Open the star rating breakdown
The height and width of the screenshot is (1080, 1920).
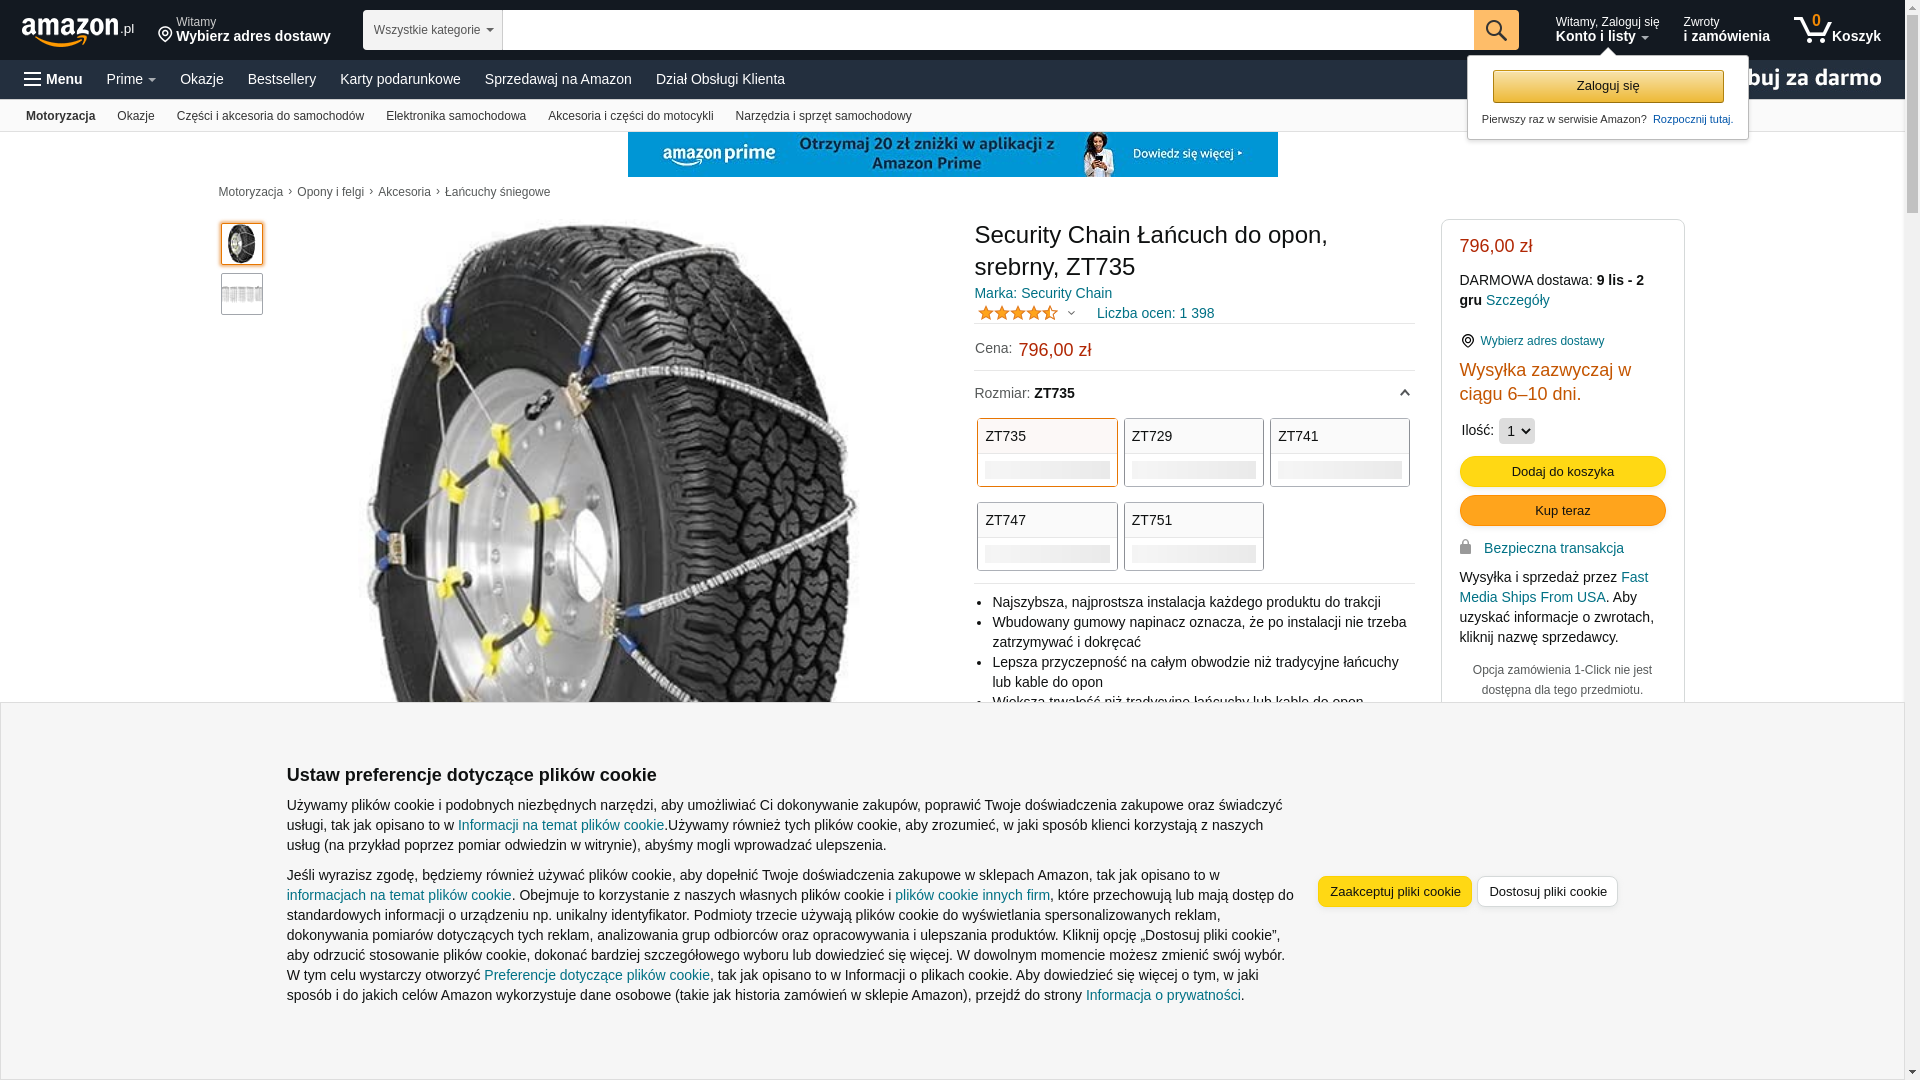(x=1026, y=313)
